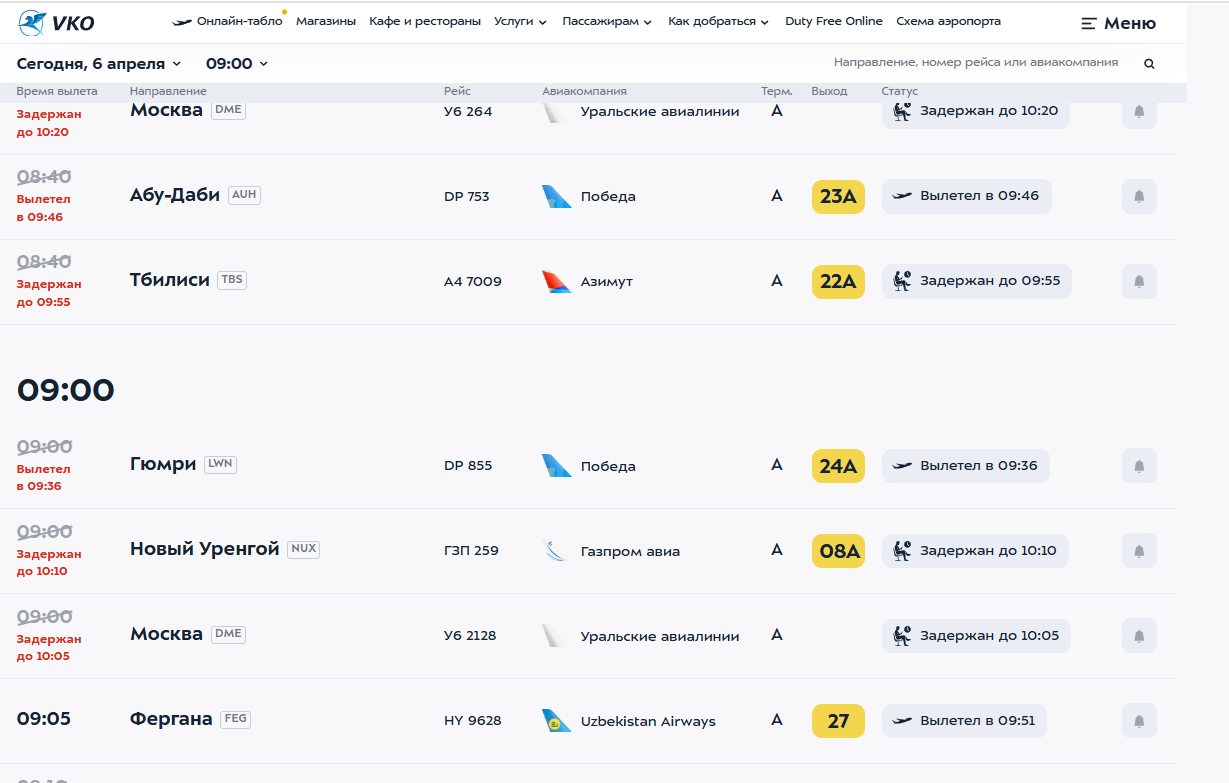
Task: Click the Схема аэропорта link
Action: pos(948,22)
